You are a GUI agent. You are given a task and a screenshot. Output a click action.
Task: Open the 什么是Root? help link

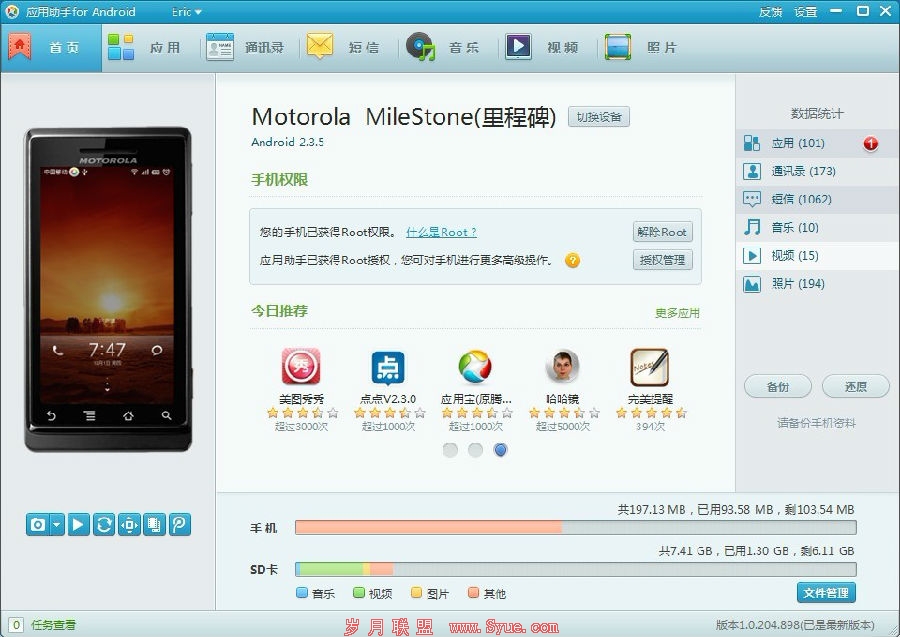coord(441,232)
